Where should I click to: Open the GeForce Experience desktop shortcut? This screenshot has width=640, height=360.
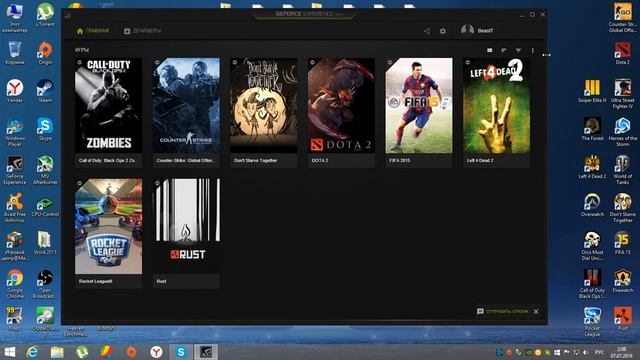(x=15, y=170)
